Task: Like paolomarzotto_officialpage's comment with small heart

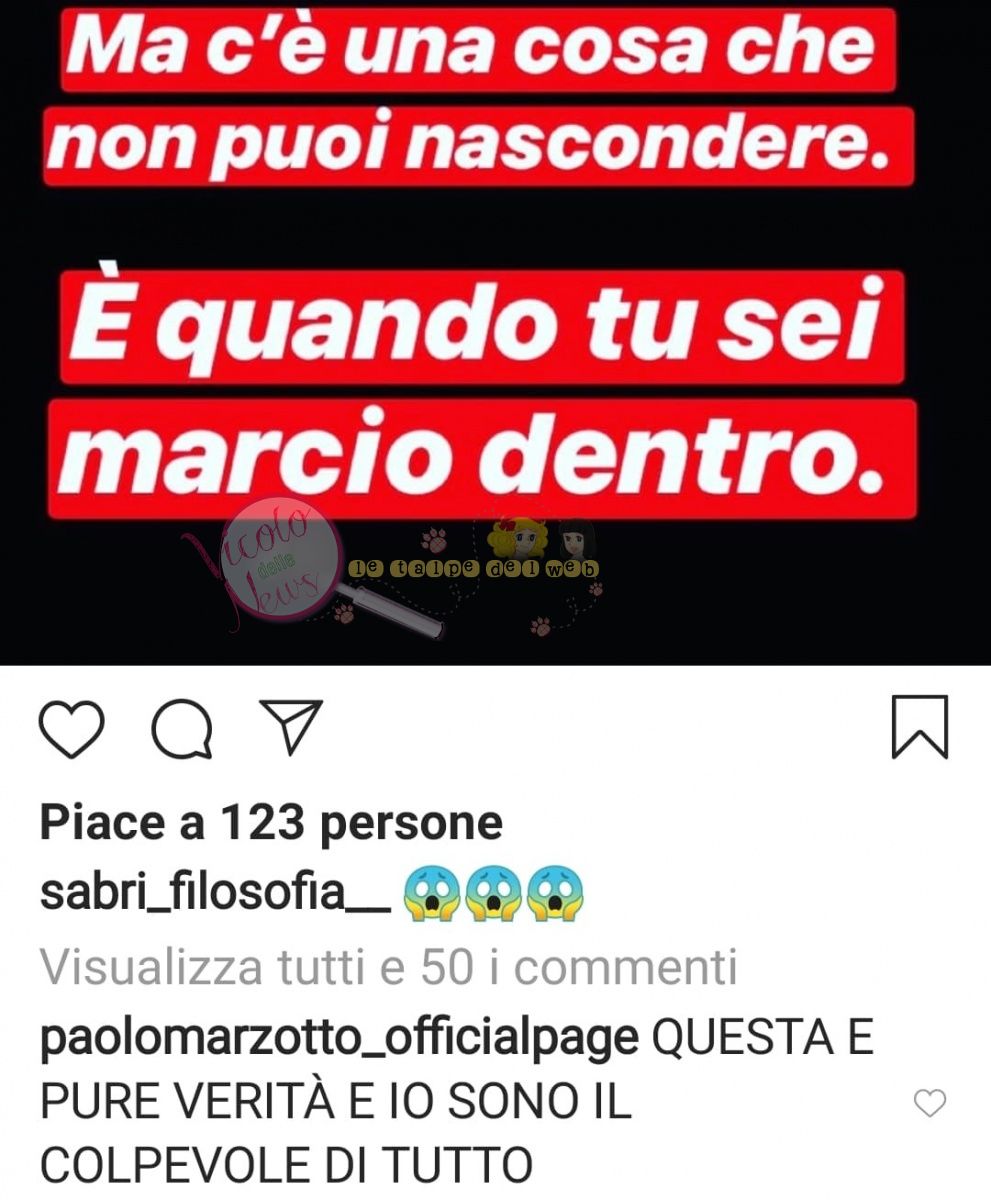Action: click(x=931, y=1103)
